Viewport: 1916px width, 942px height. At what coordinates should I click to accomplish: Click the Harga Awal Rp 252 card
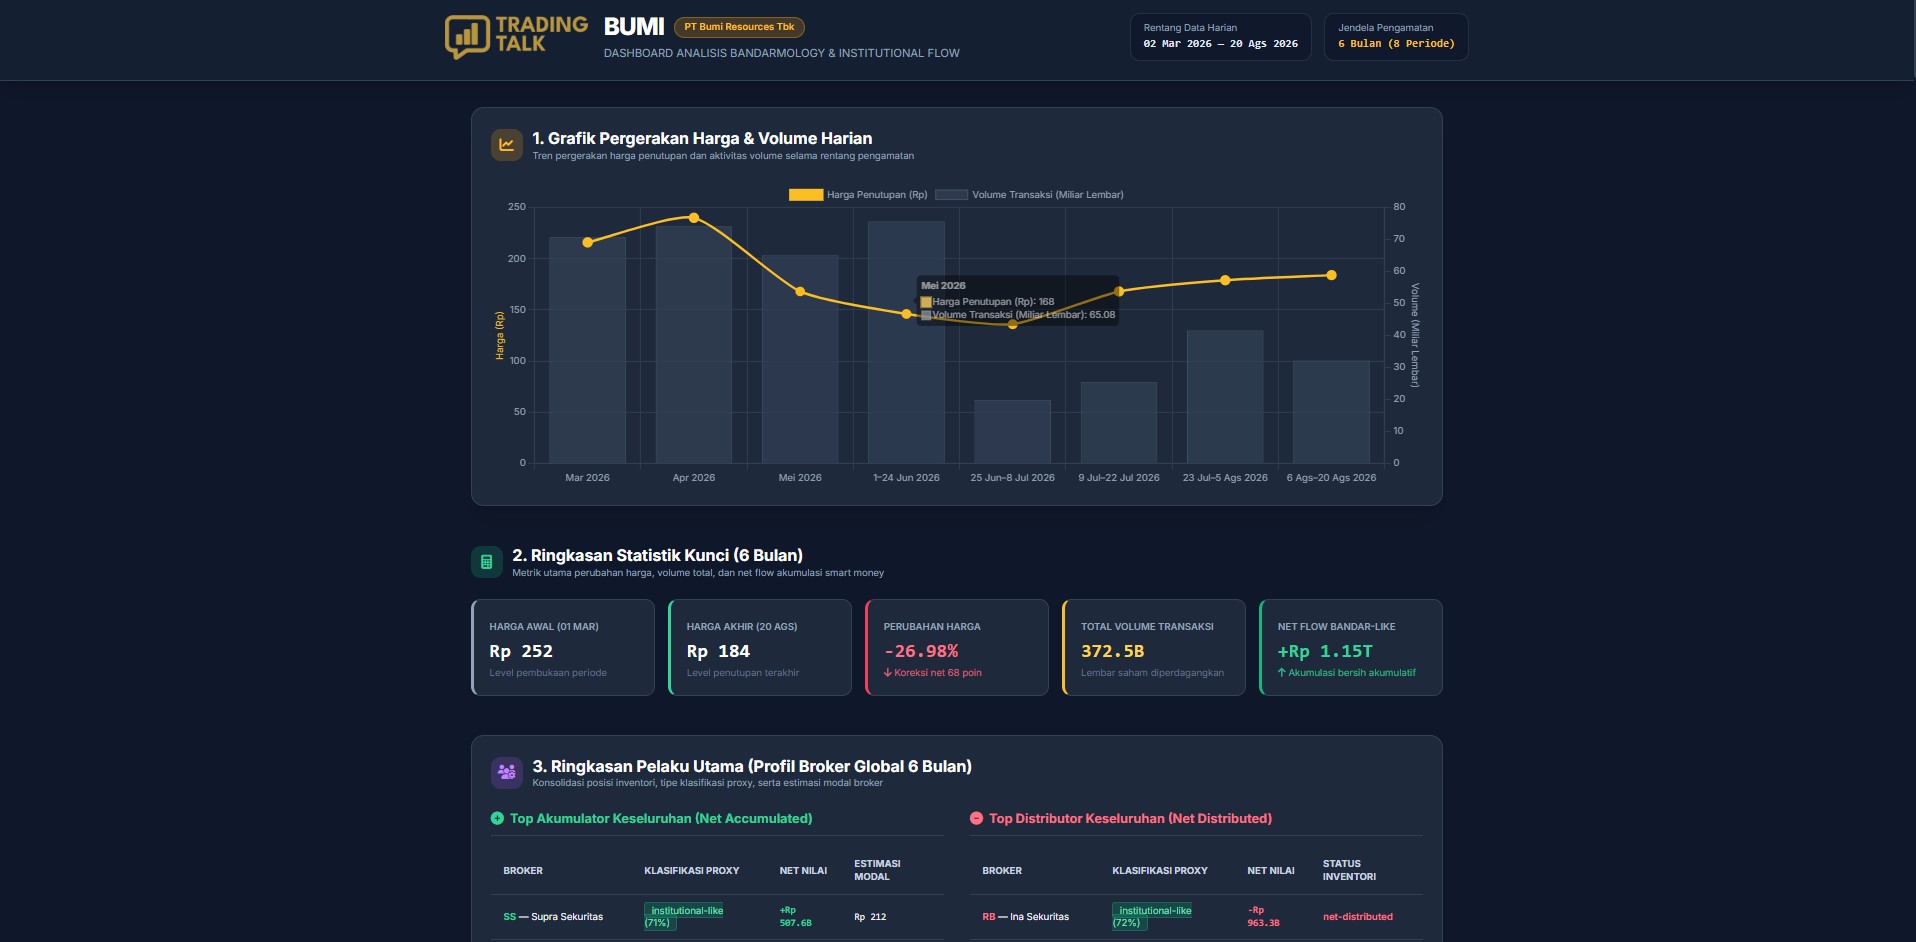563,647
